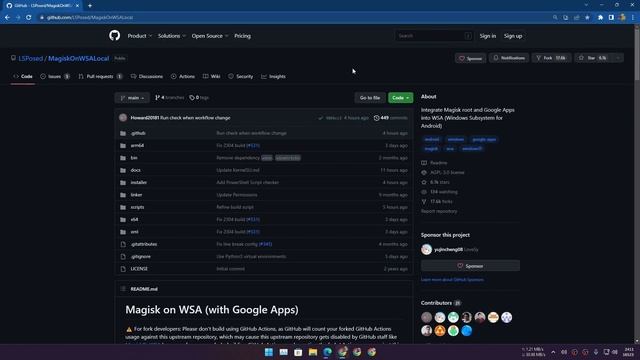640x360 pixels.
Task: Open the Product dropdown menu
Action: [140, 36]
